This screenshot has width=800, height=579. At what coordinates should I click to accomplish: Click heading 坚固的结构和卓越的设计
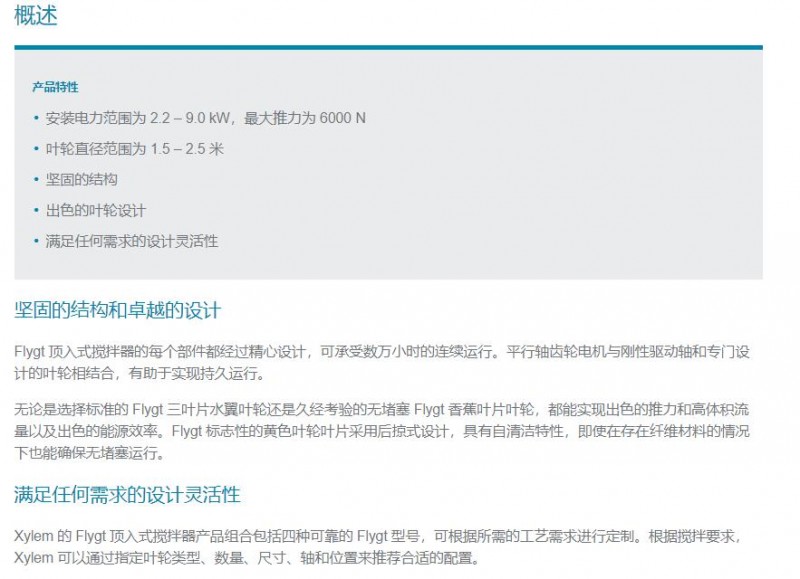tap(118, 310)
